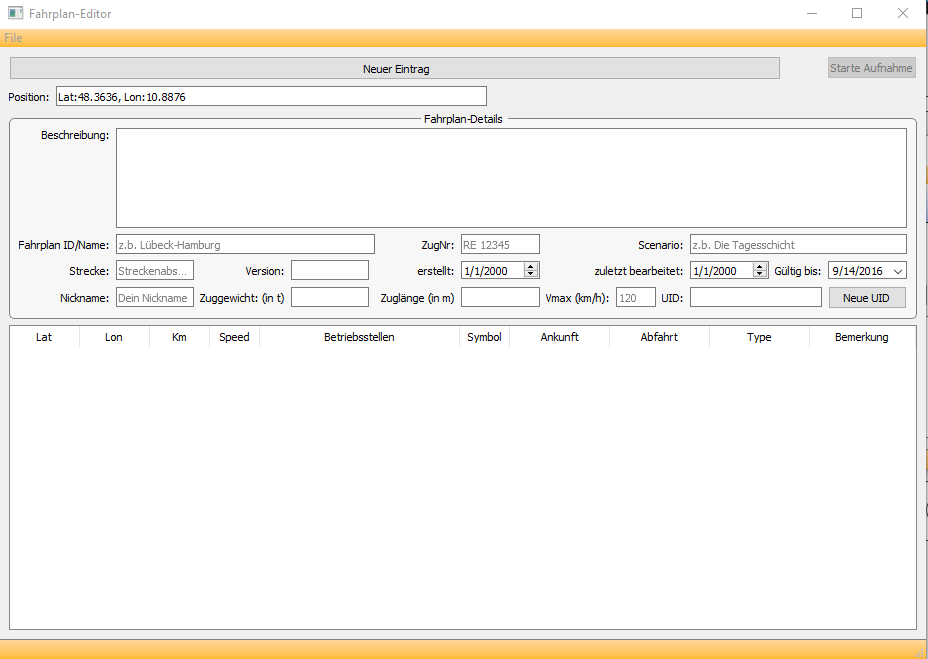Click the Position coordinates field
The image size is (928, 659).
(x=271, y=96)
